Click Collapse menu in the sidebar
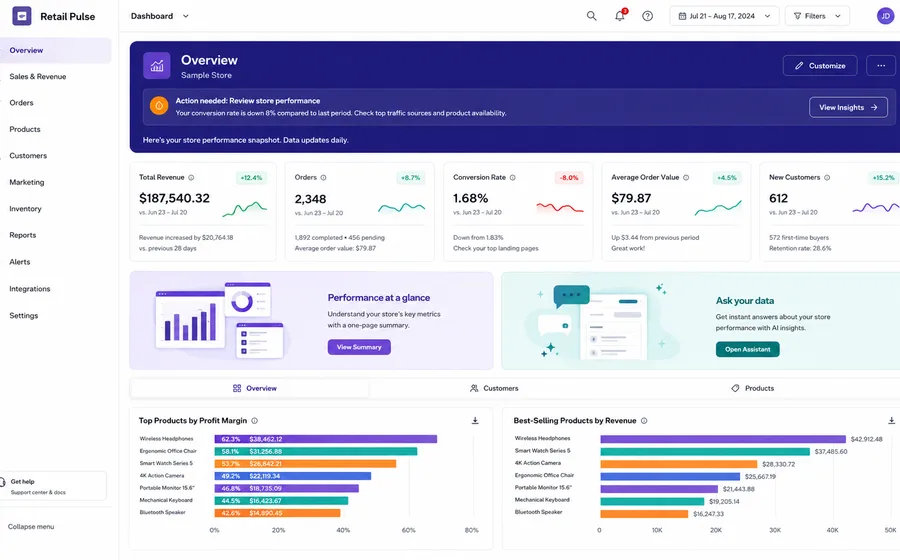 coord(31,527)
